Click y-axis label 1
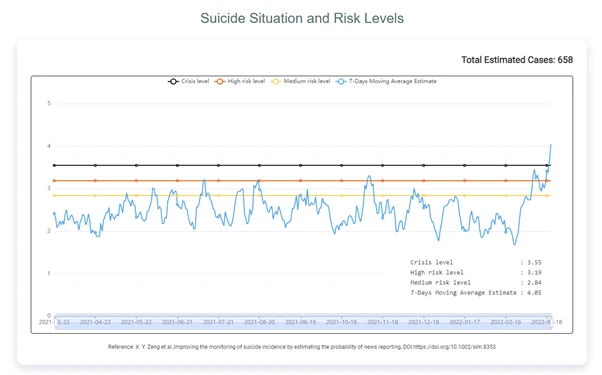This screenshot has height=375, width=602. 49,273
